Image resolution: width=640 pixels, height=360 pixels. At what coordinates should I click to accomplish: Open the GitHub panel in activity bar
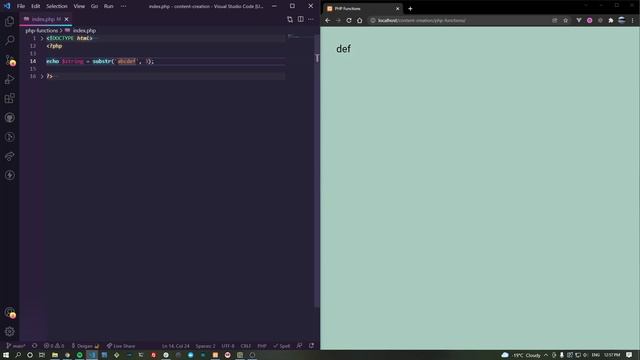[9, 118]
